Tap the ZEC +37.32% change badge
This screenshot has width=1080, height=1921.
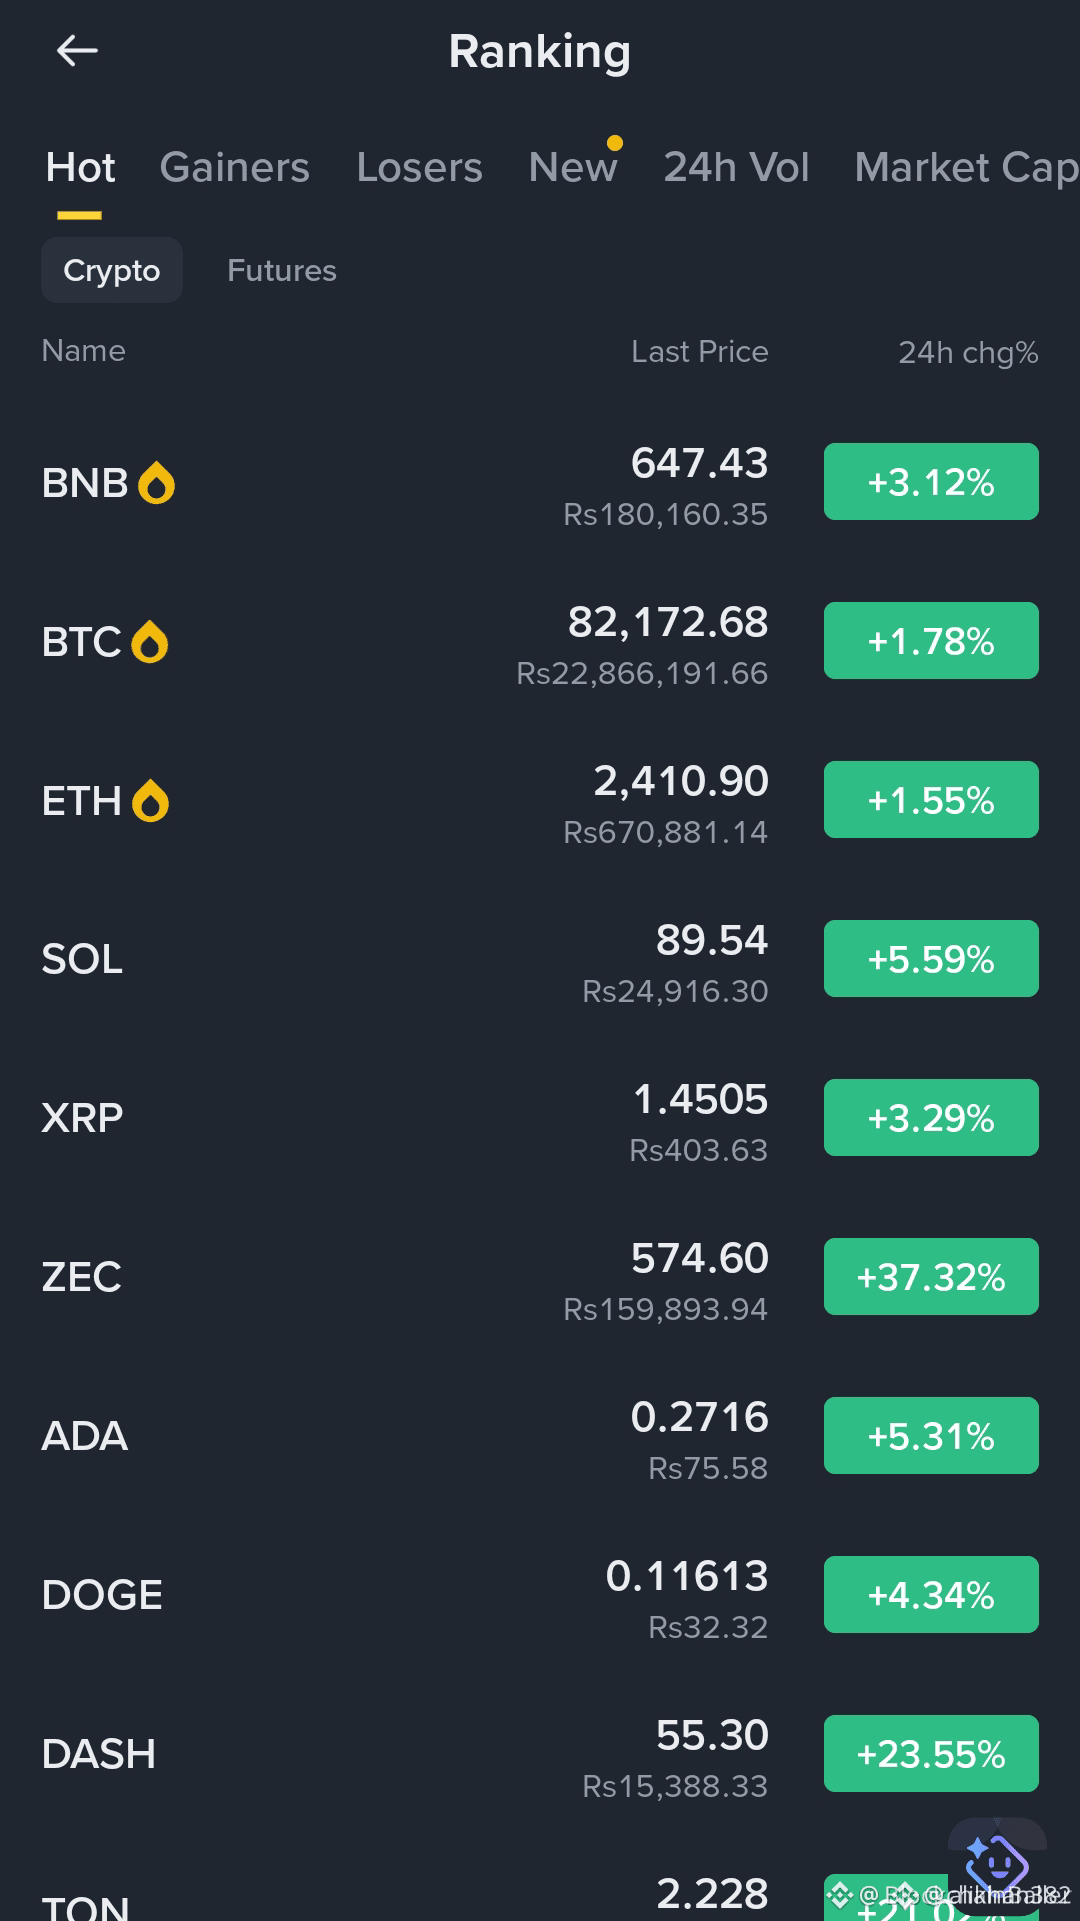[931, 1277]
